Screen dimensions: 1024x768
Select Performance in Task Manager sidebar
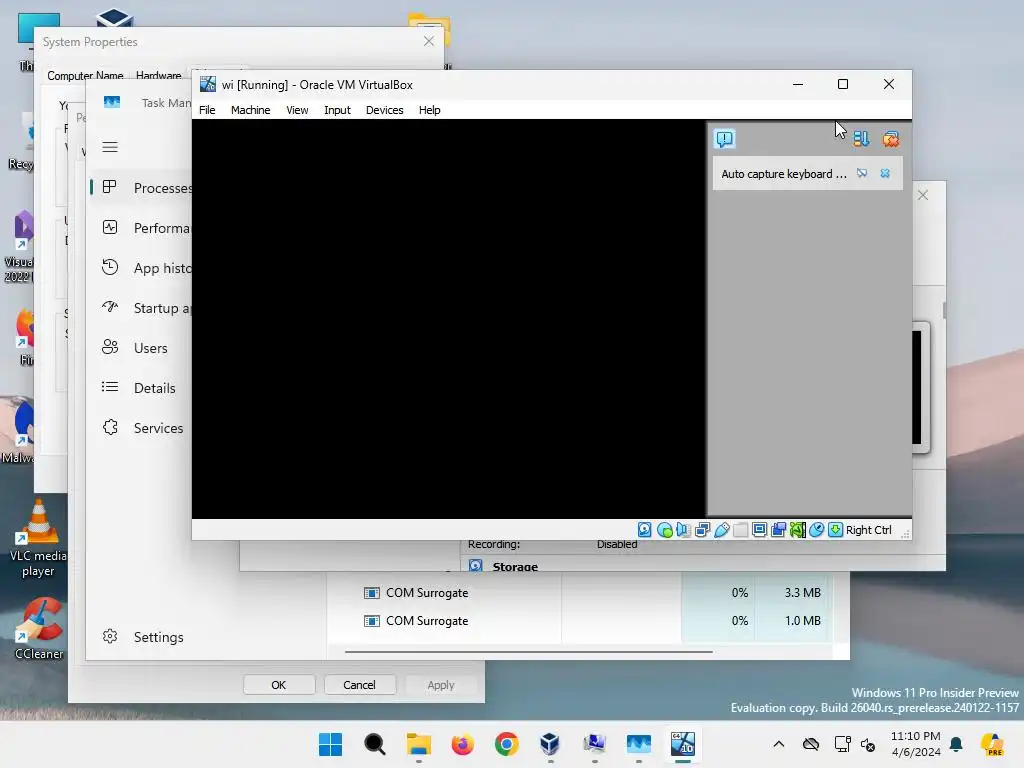(142, 227)
